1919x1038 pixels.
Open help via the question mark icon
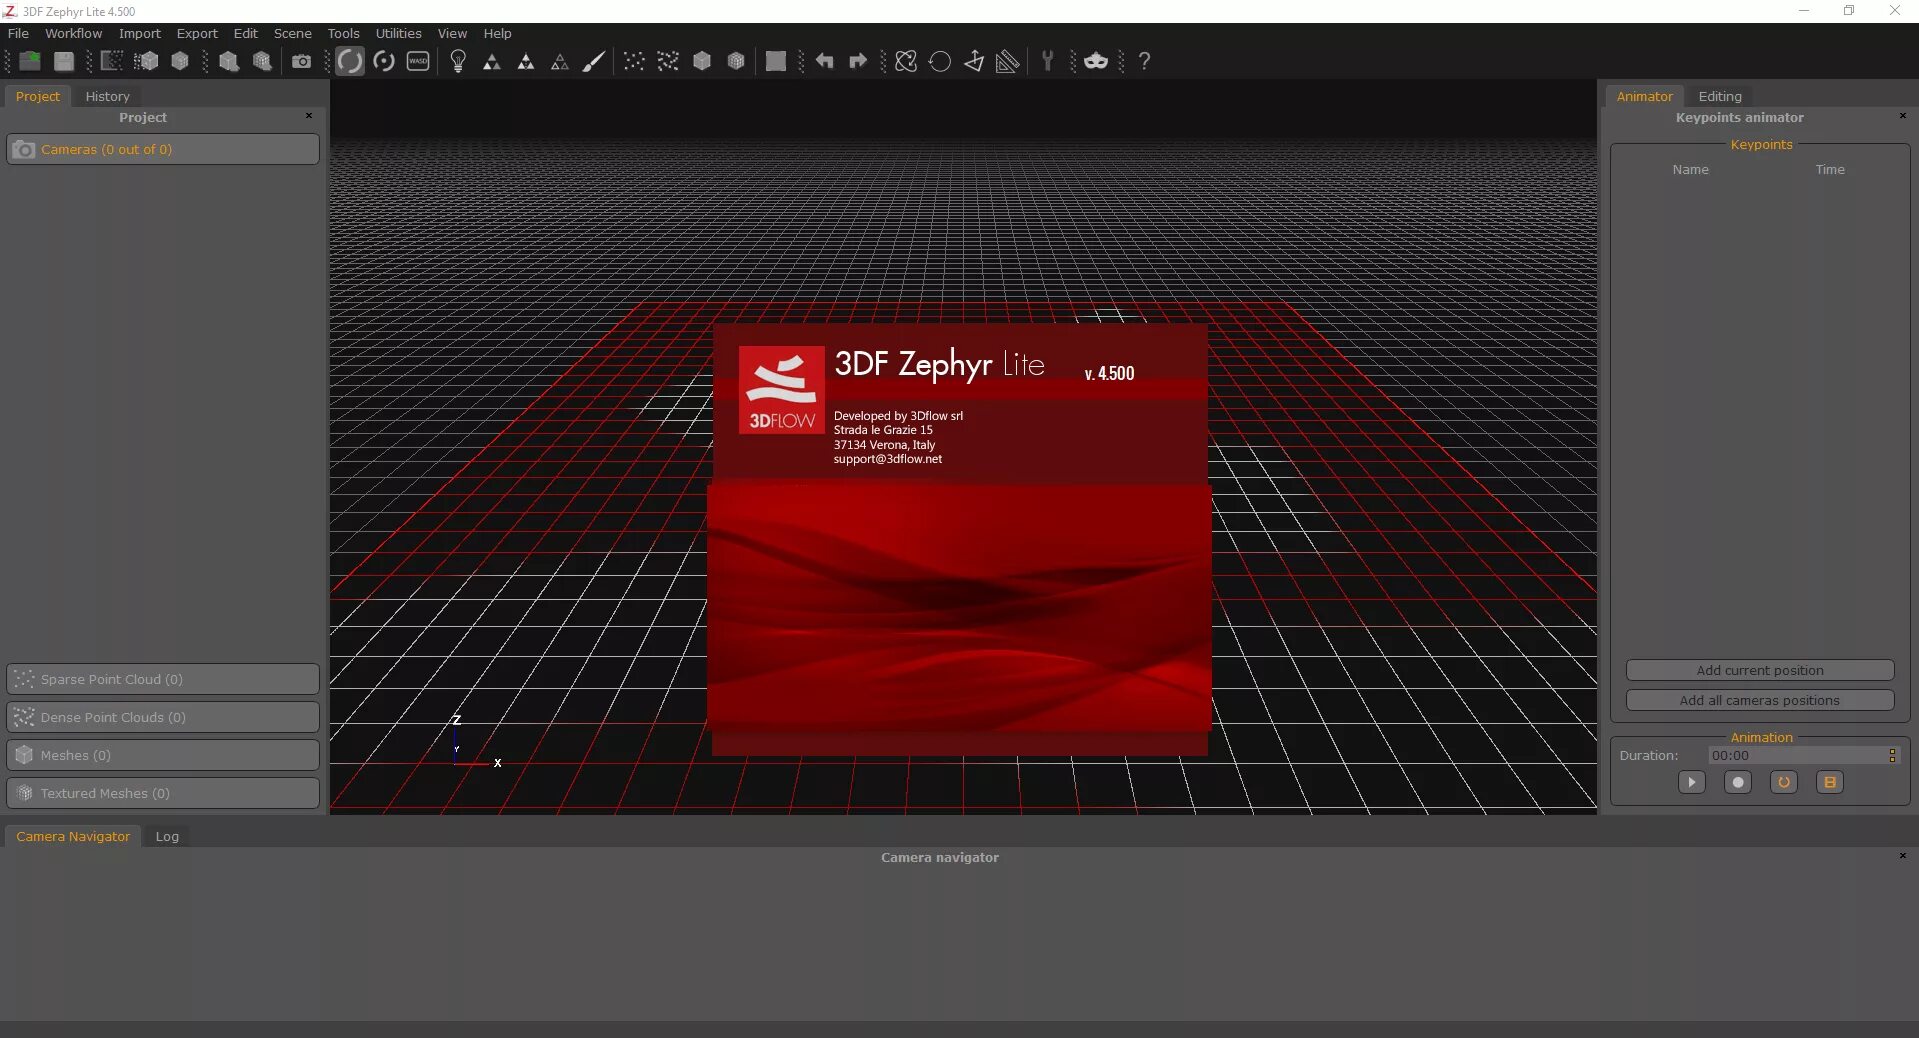click(x=1144, y=61)
